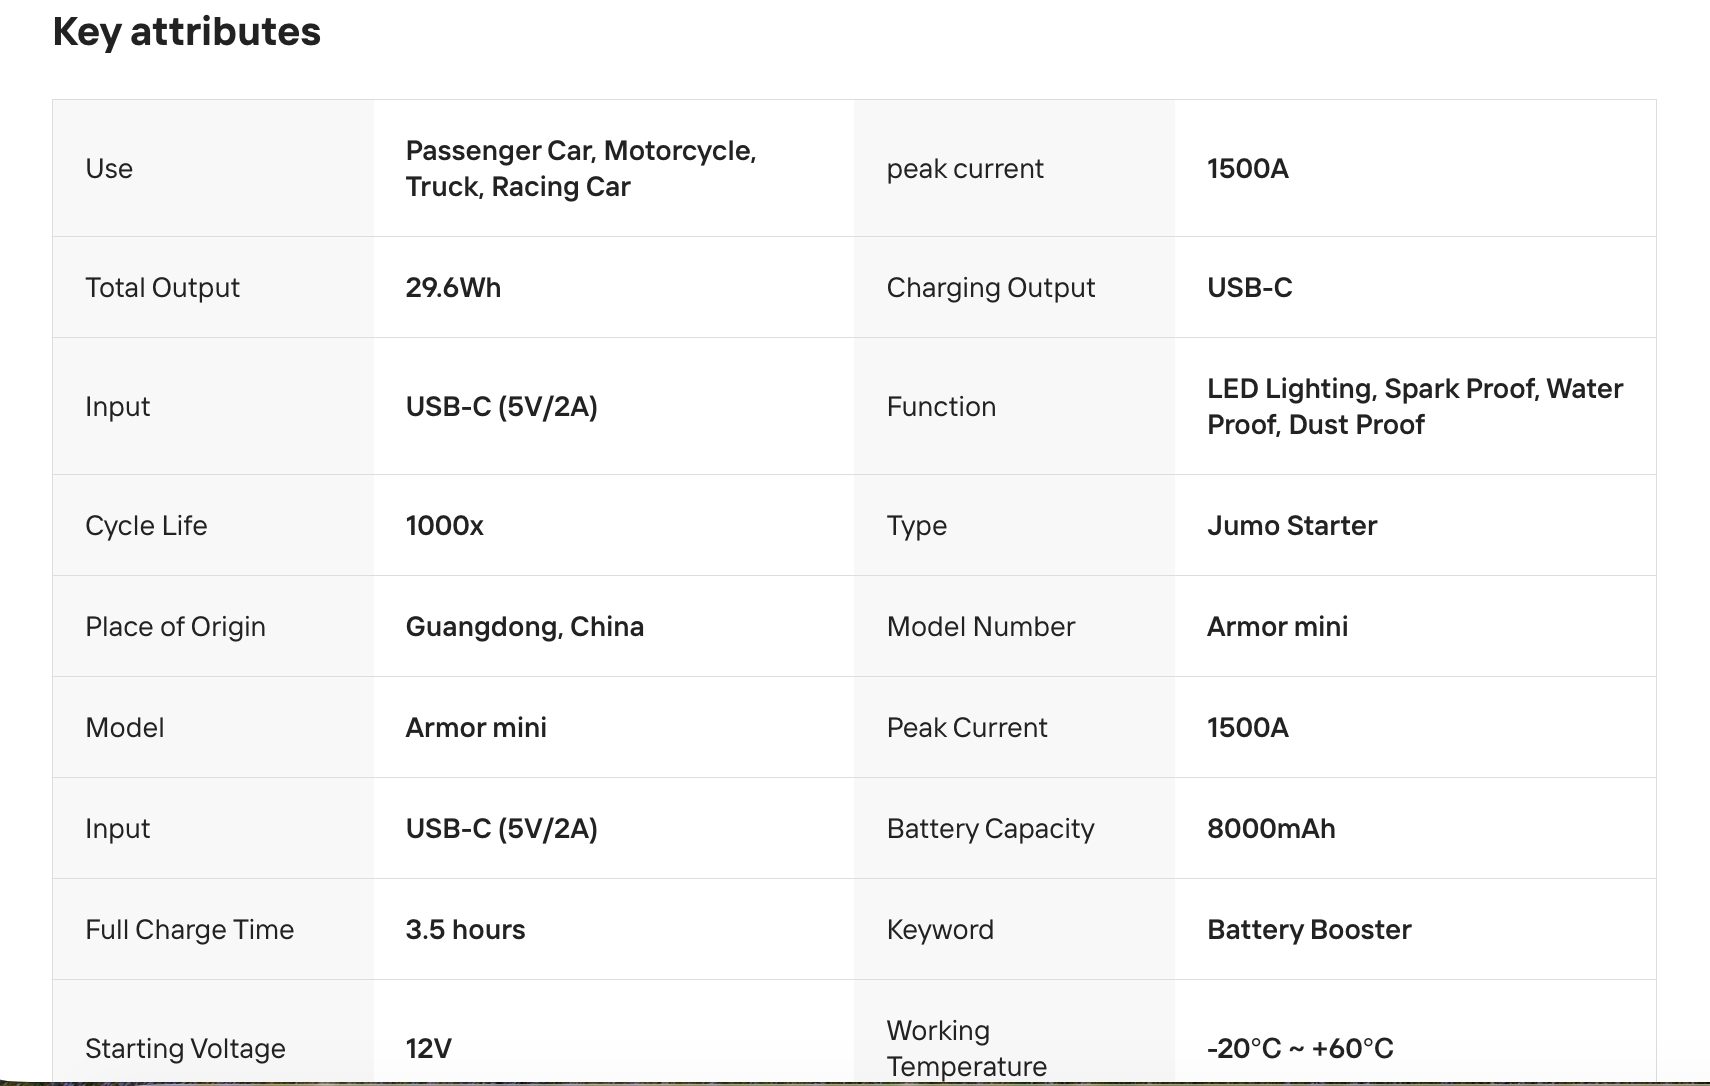Click the Starting Voltage label
This screenshot has width=1710, height=1086.
coord(185,1049)
